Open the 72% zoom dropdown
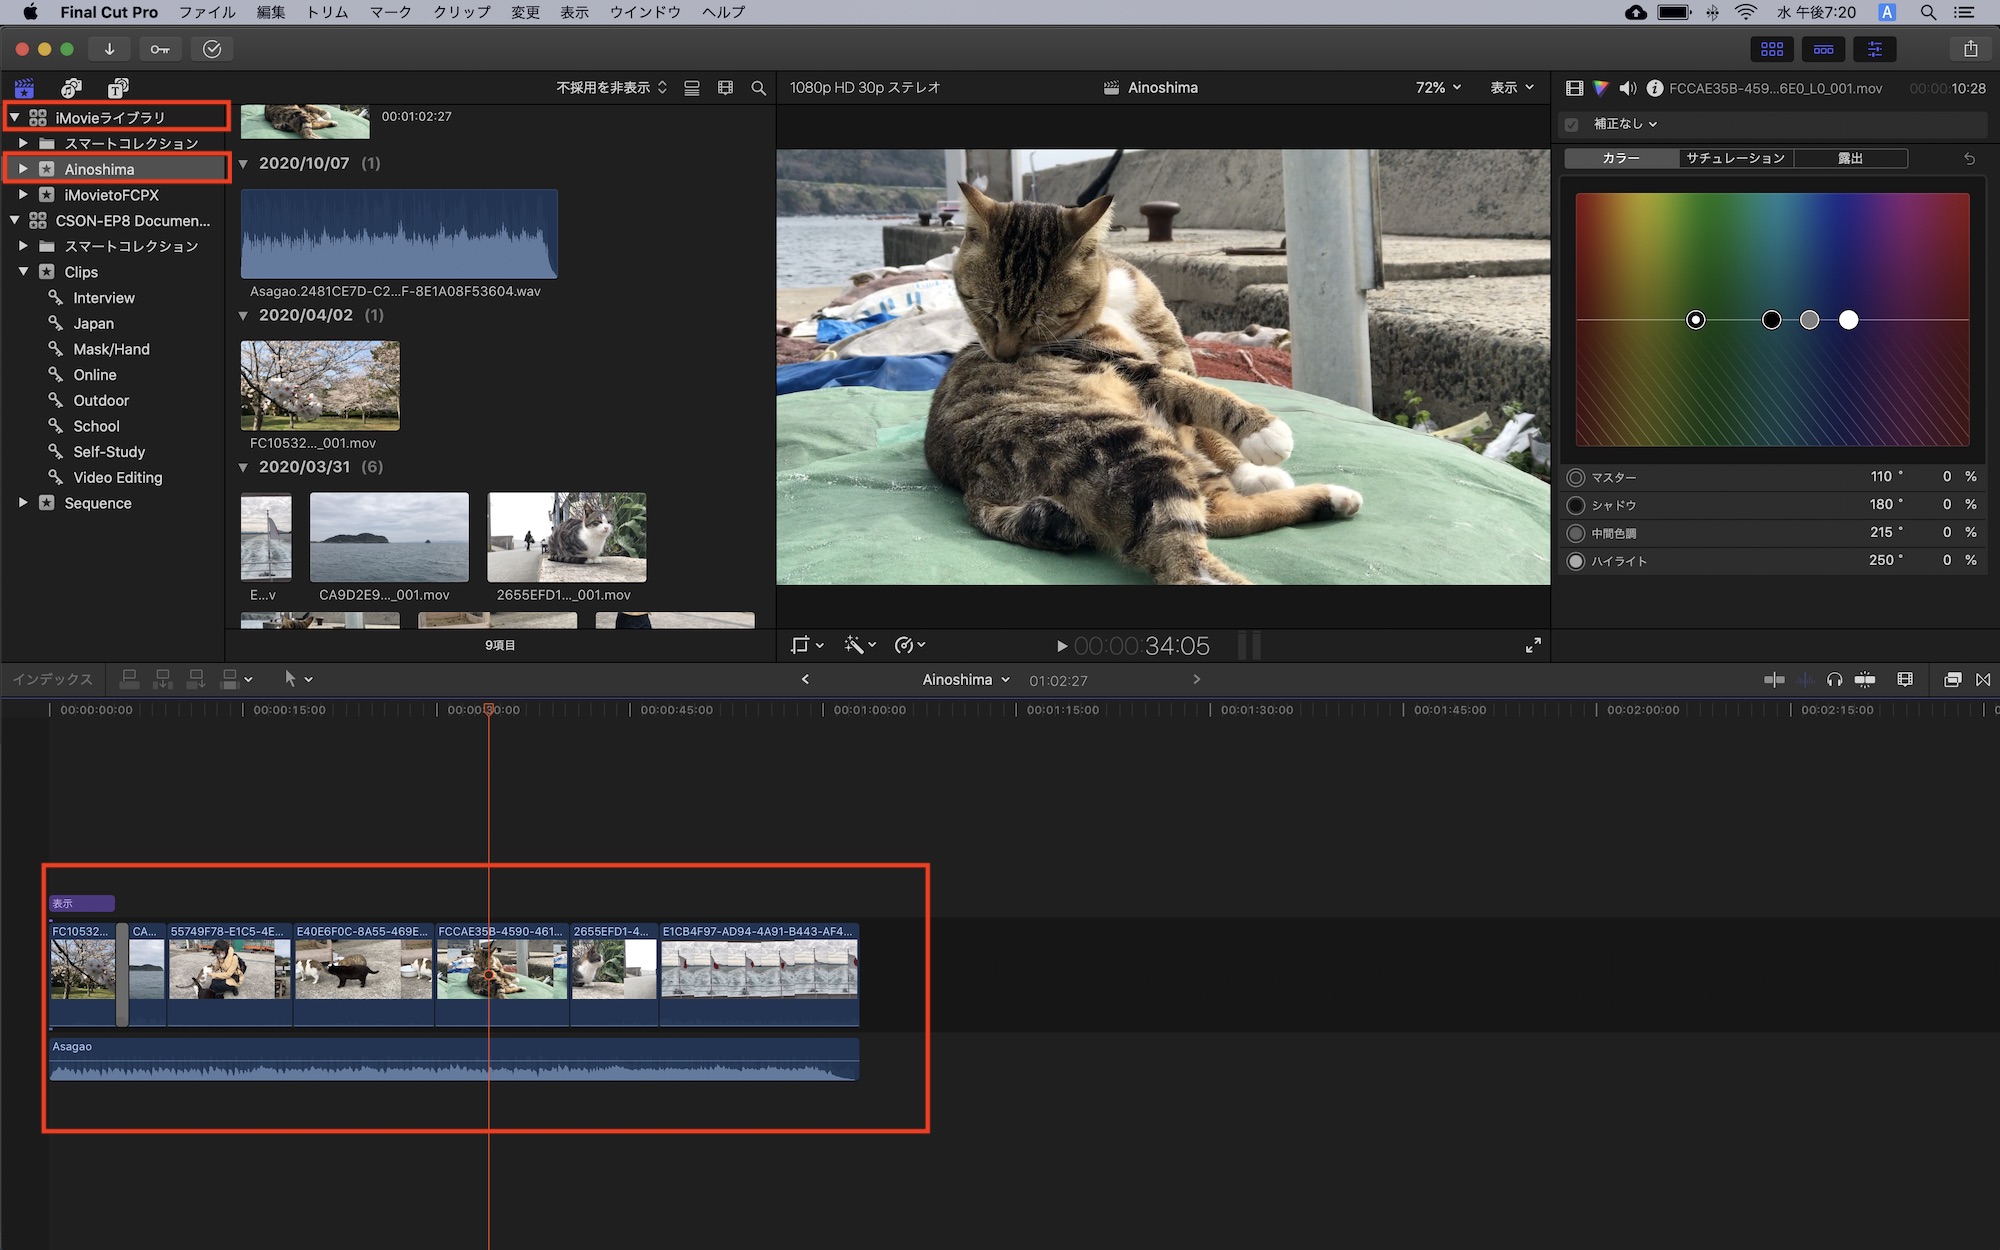This screenshot has height=1250, width=2000. click(1438, 88)
